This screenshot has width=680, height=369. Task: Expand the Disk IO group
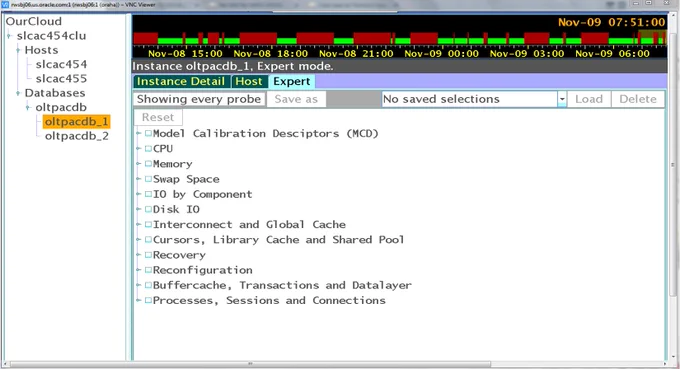[x=139, y=209]
